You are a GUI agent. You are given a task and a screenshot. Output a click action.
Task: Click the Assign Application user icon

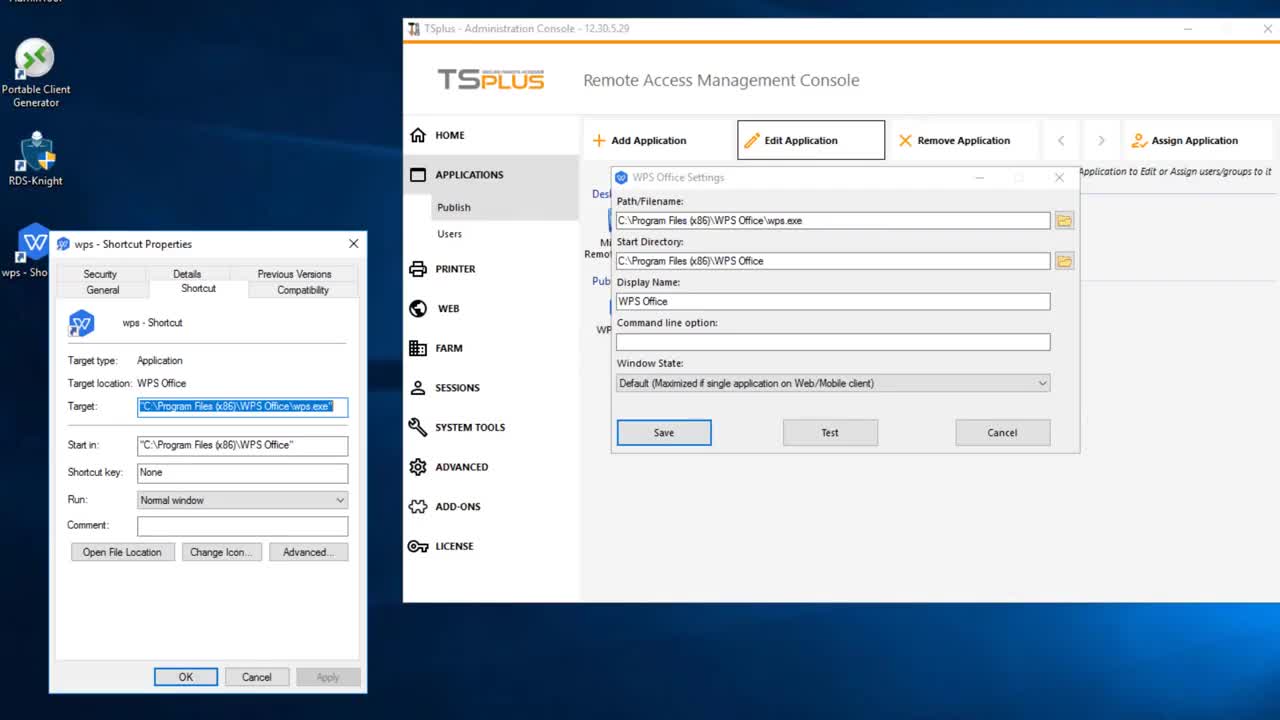tap(1139, 141)
